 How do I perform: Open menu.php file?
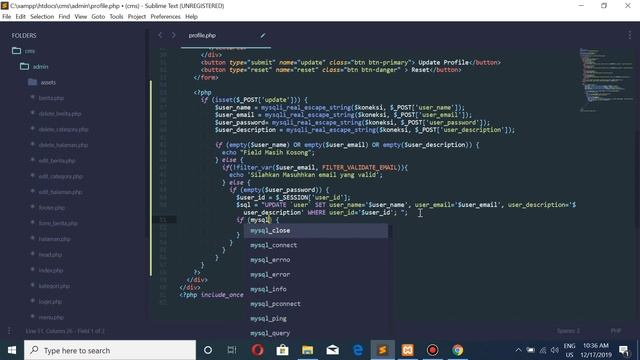pyautogui.click(x=51, y=317)
